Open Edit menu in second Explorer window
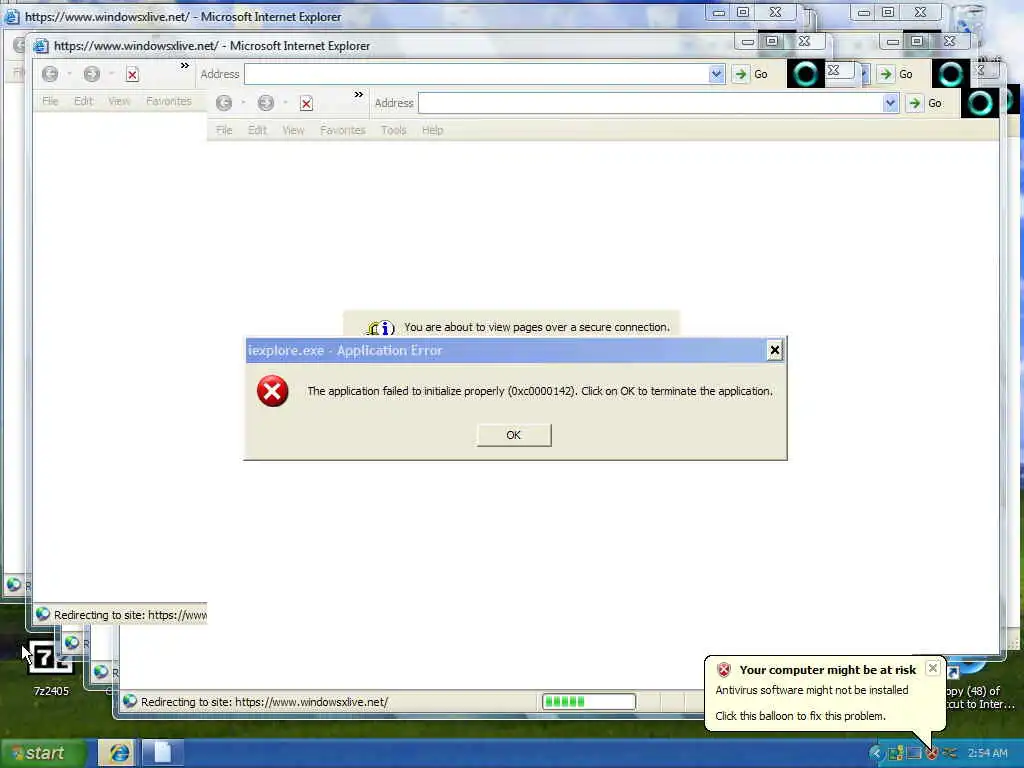The width and height of the screenshot is (1024, 768). [x=84, y=101]
